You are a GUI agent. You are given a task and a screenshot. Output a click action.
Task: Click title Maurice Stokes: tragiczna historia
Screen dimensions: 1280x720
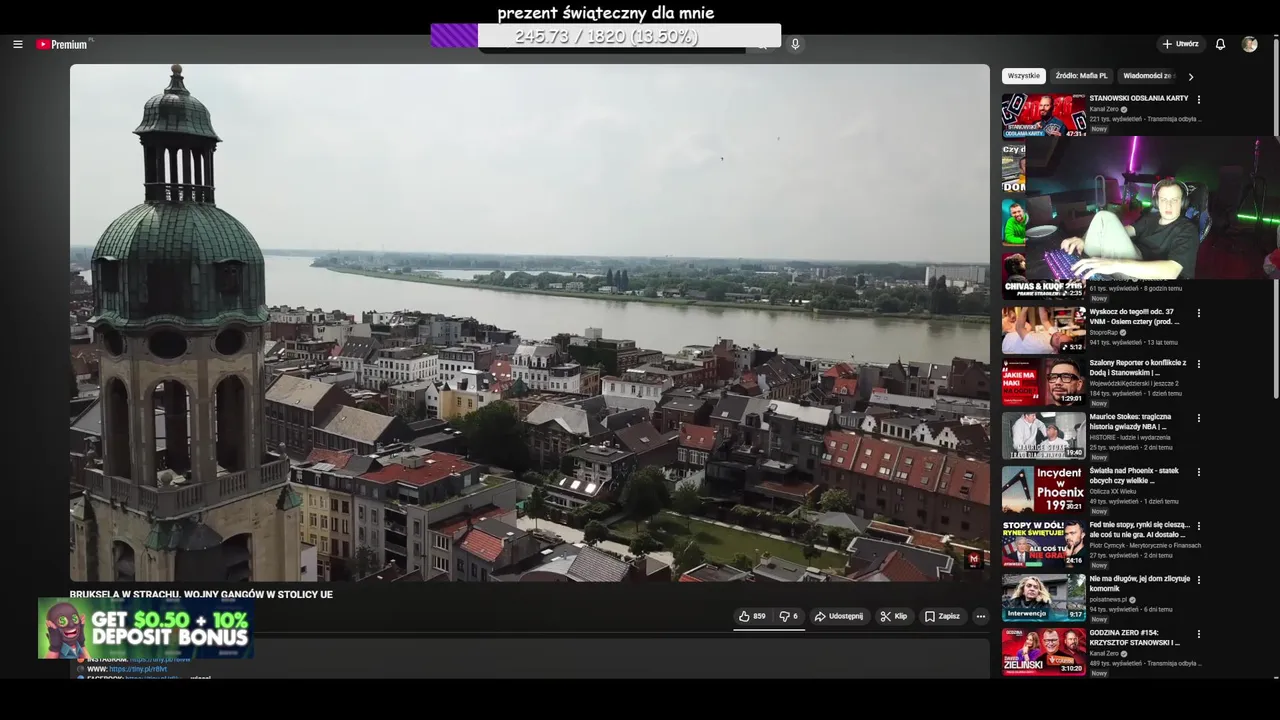pyautogui.click(x=1131, y=422)
